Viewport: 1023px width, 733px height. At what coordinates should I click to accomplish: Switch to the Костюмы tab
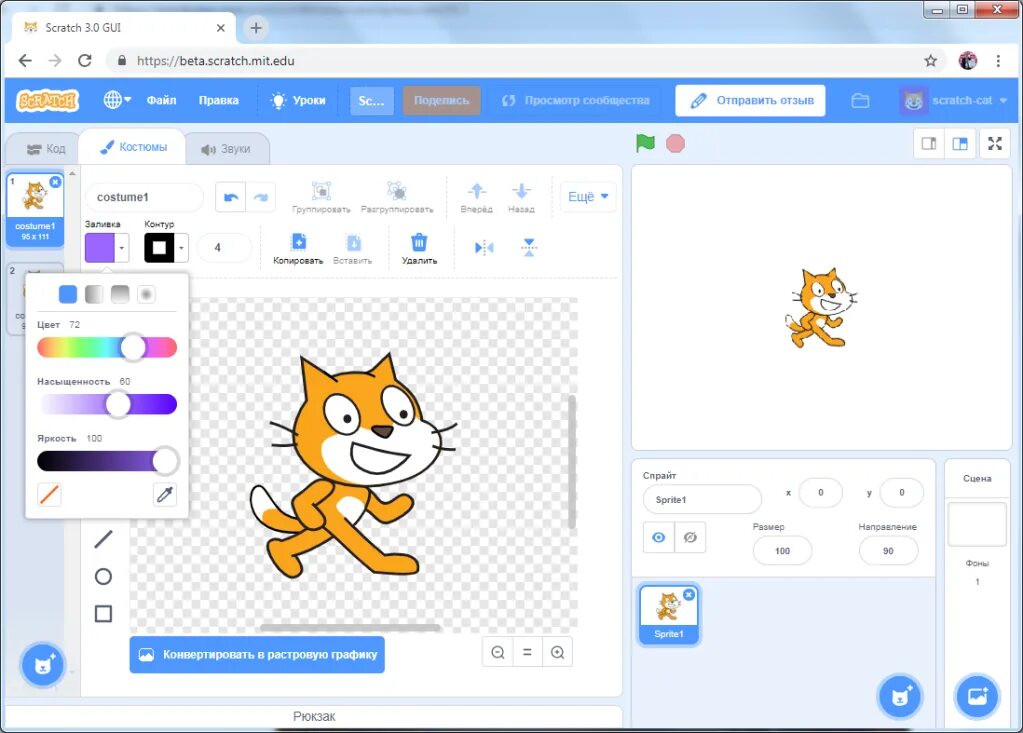point(133,147)
